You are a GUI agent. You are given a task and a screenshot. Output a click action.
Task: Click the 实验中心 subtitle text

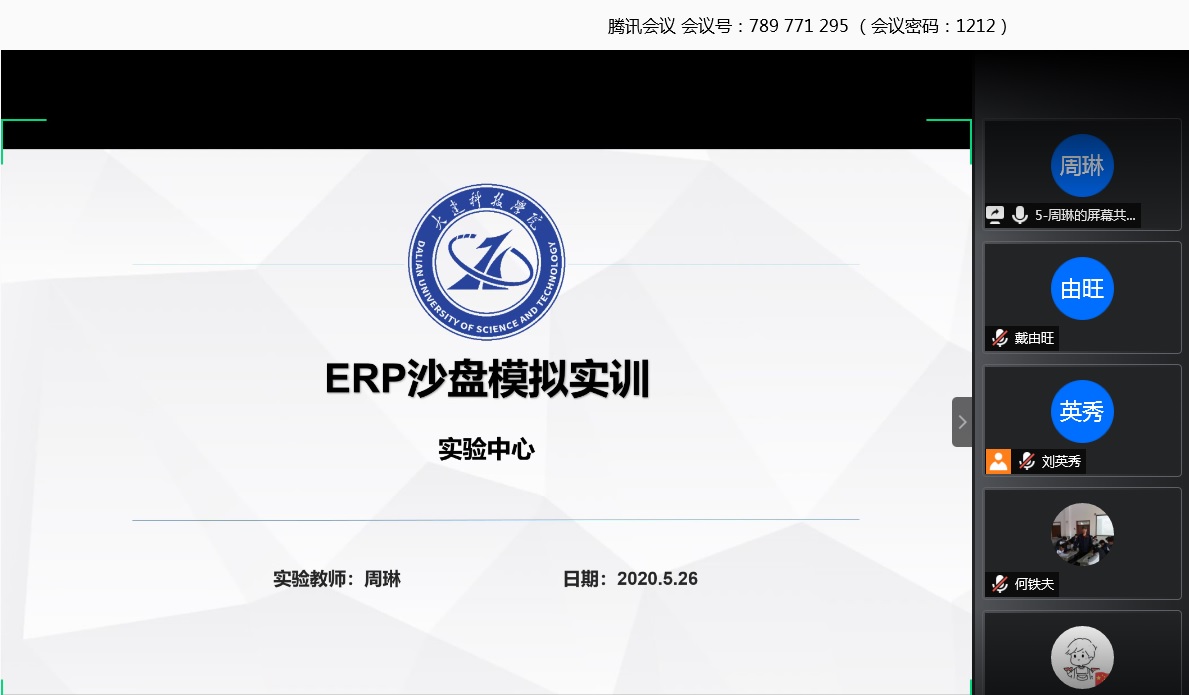487,450
